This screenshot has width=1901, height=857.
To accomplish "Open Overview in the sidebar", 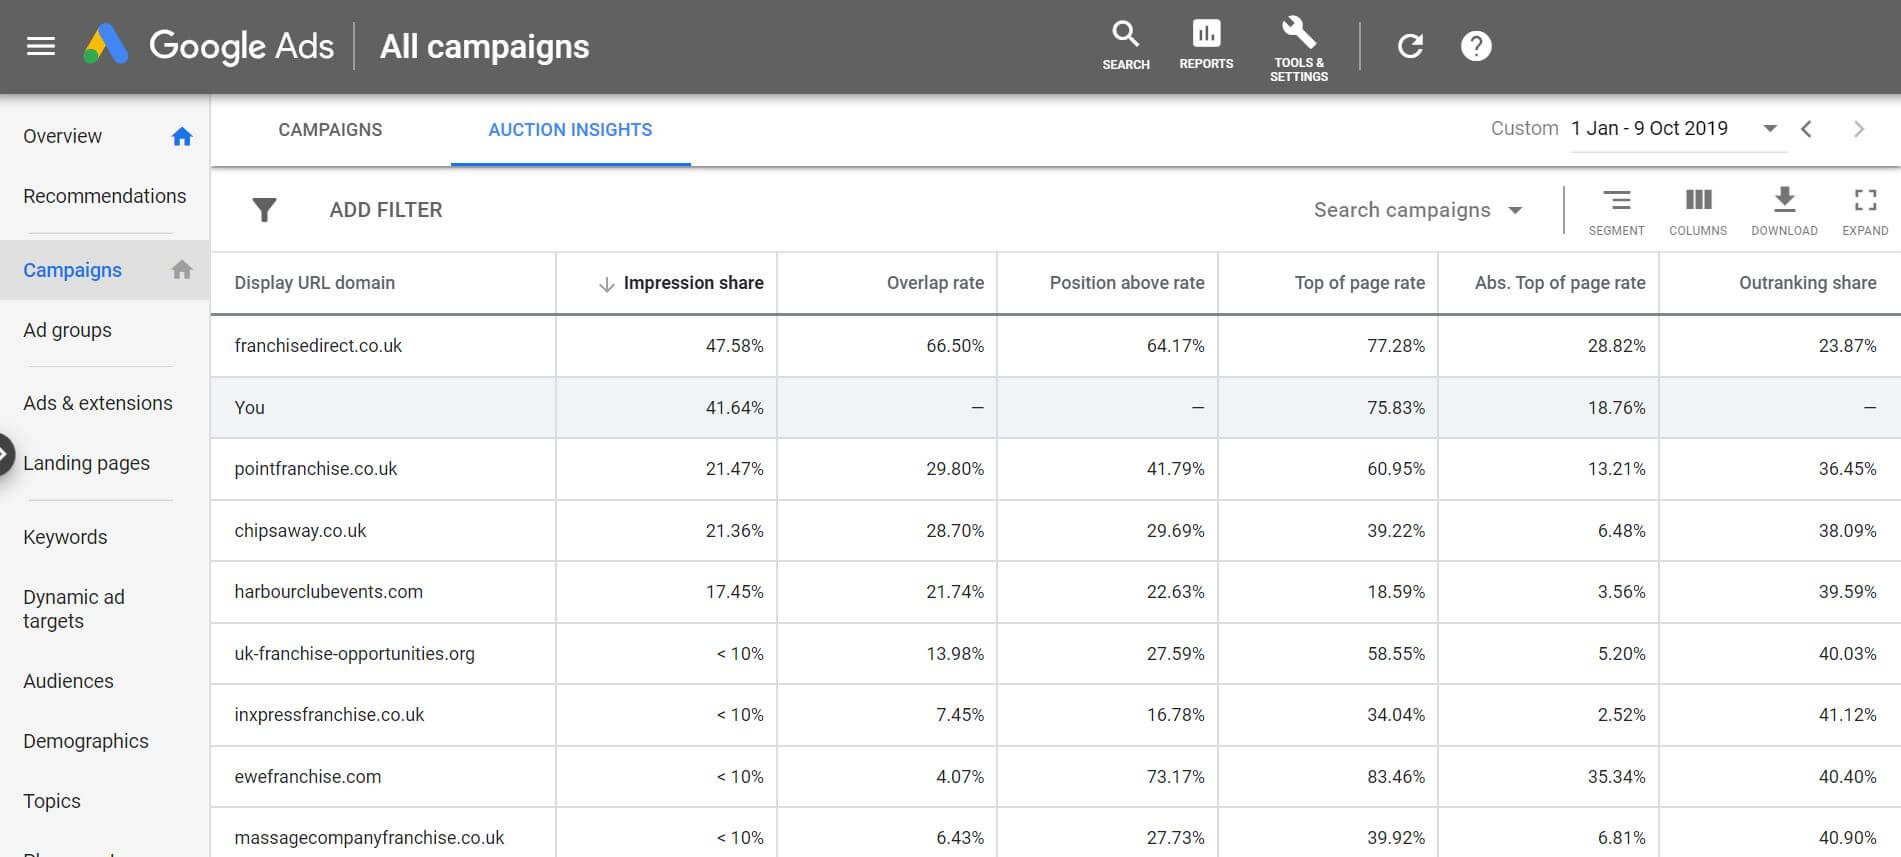I will pyautogui.click(x=62, y=136).
